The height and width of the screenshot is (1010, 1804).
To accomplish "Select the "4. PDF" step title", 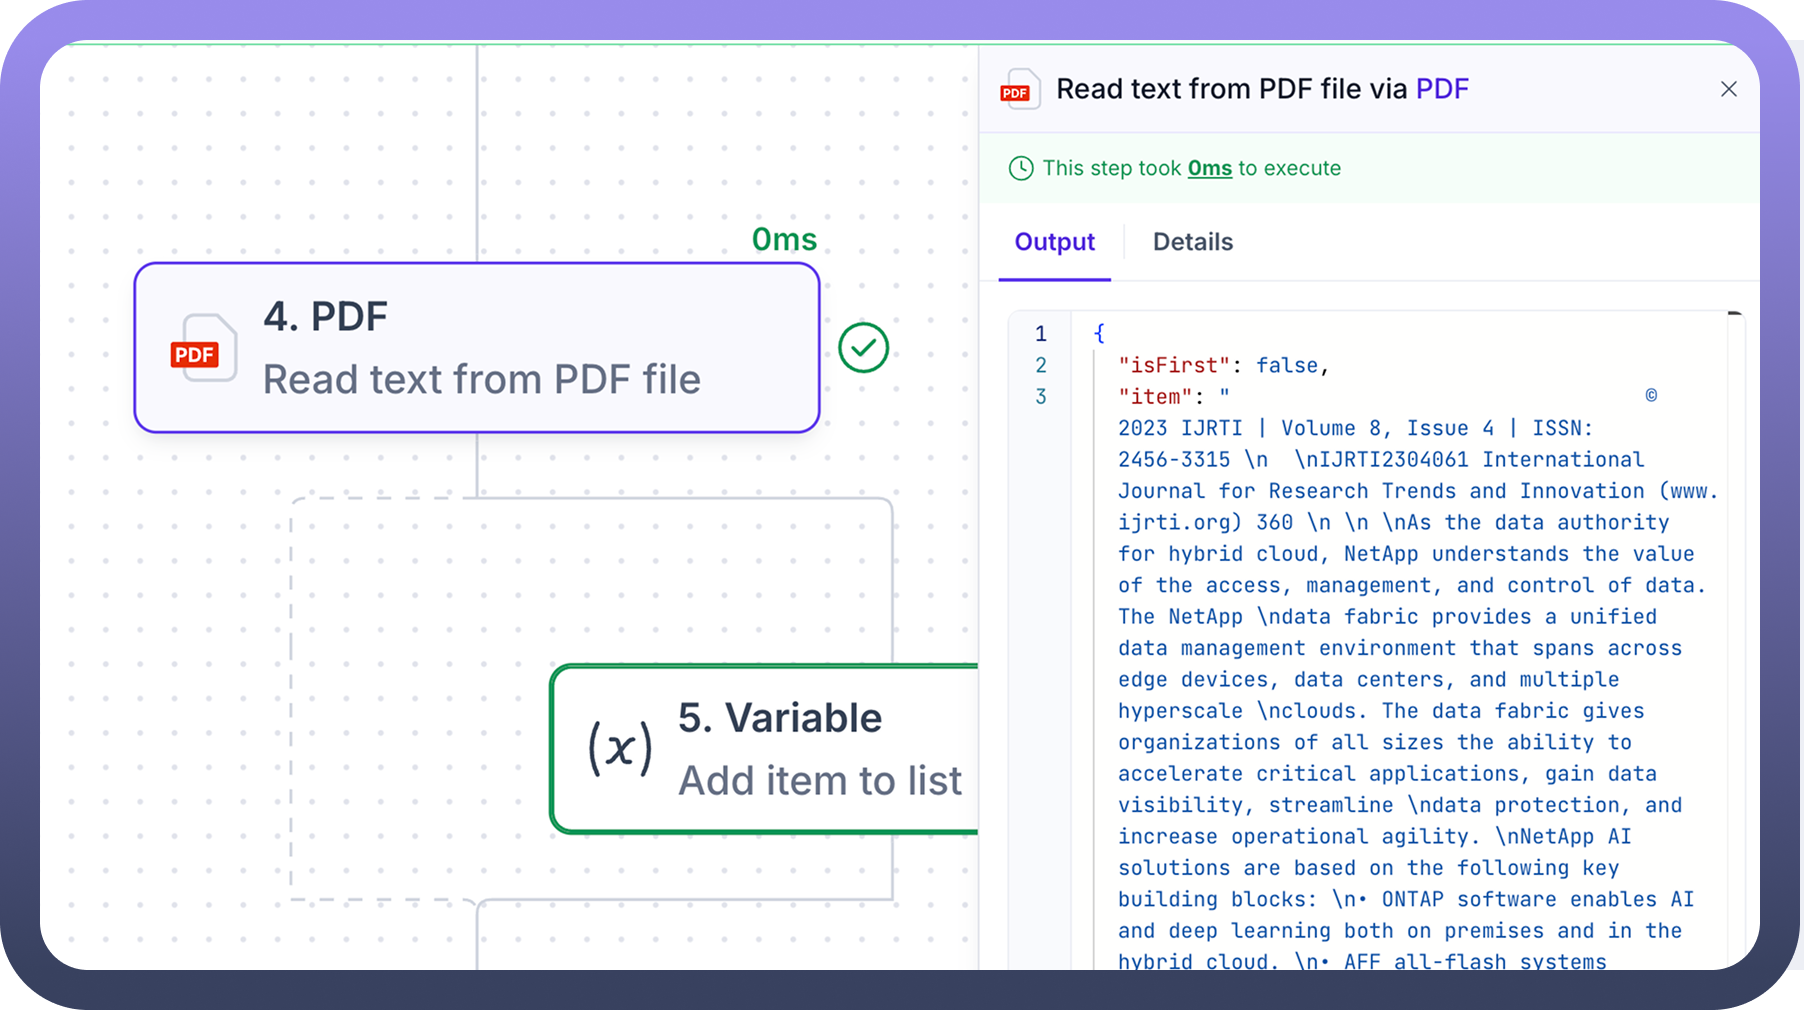I will click(325, 317).
